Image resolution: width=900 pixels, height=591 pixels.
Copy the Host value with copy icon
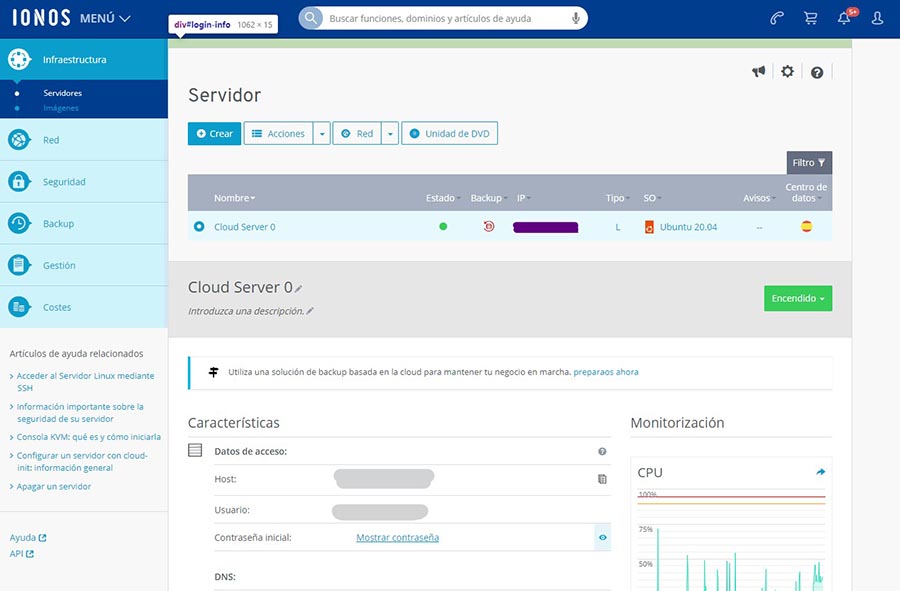click(602, 479)
